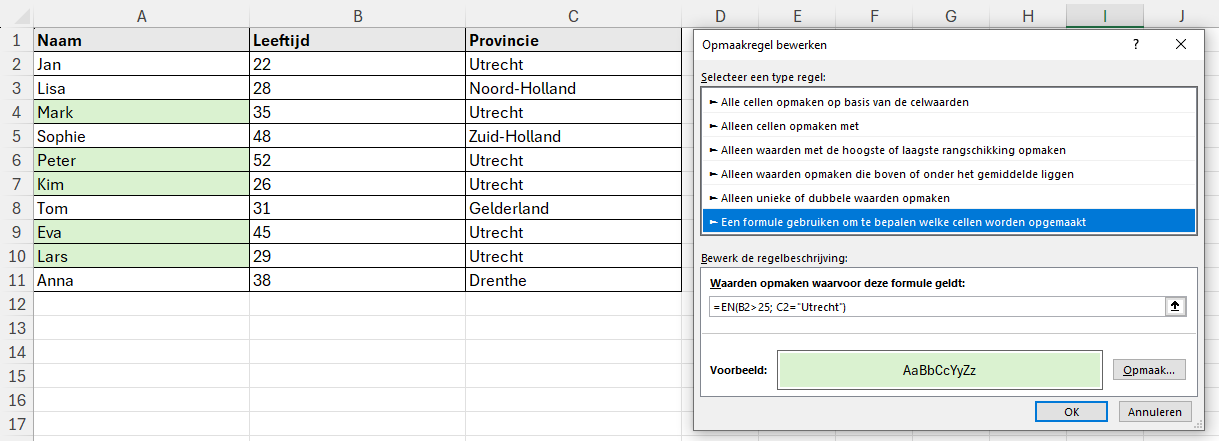Click the green format preview swatch

[939, 370]
